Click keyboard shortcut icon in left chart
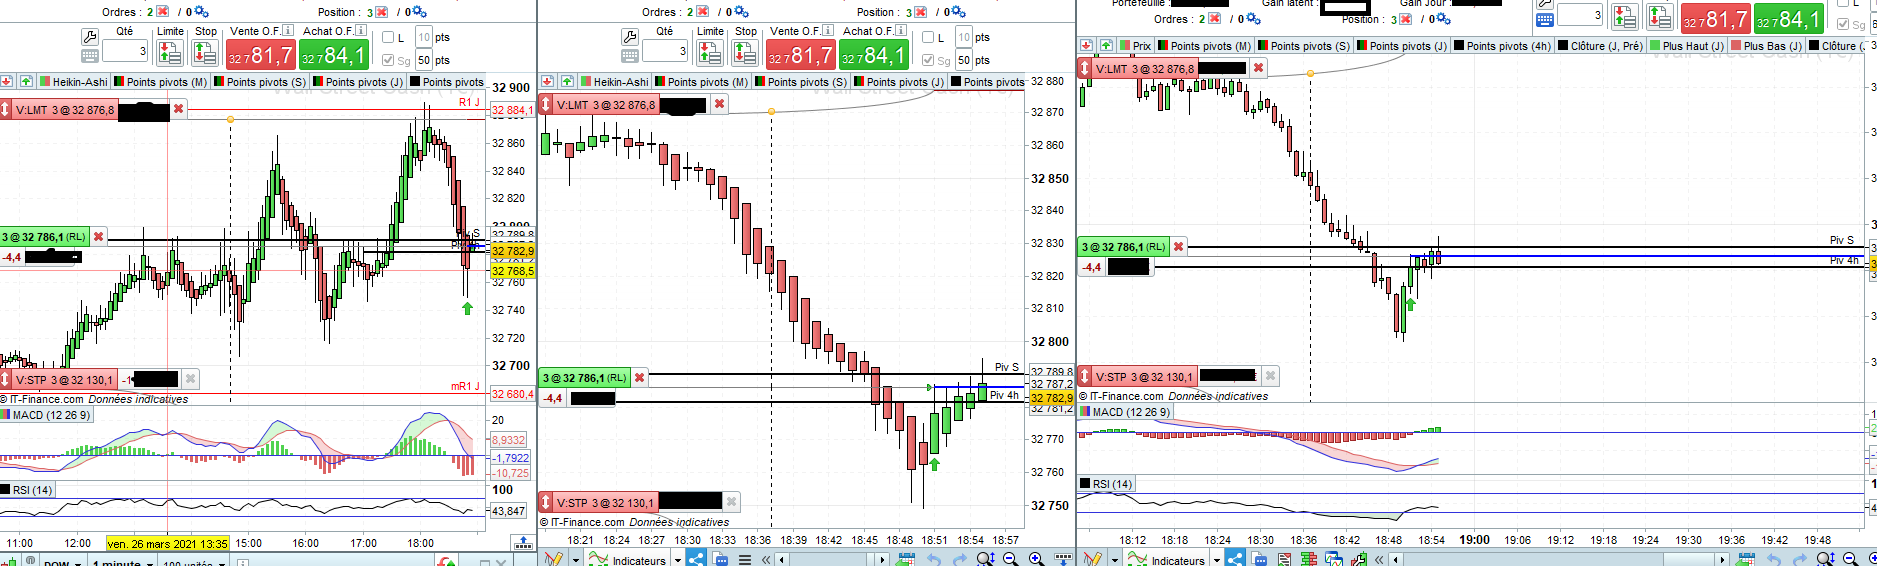 point(89,56)
